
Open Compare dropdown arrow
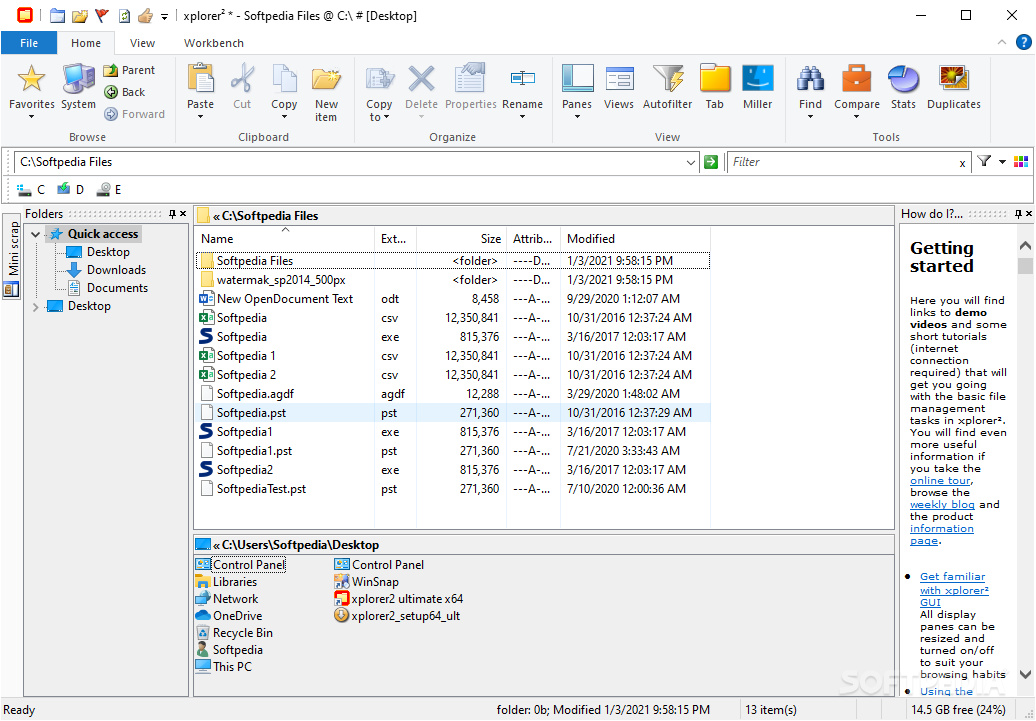click(856, 117)
